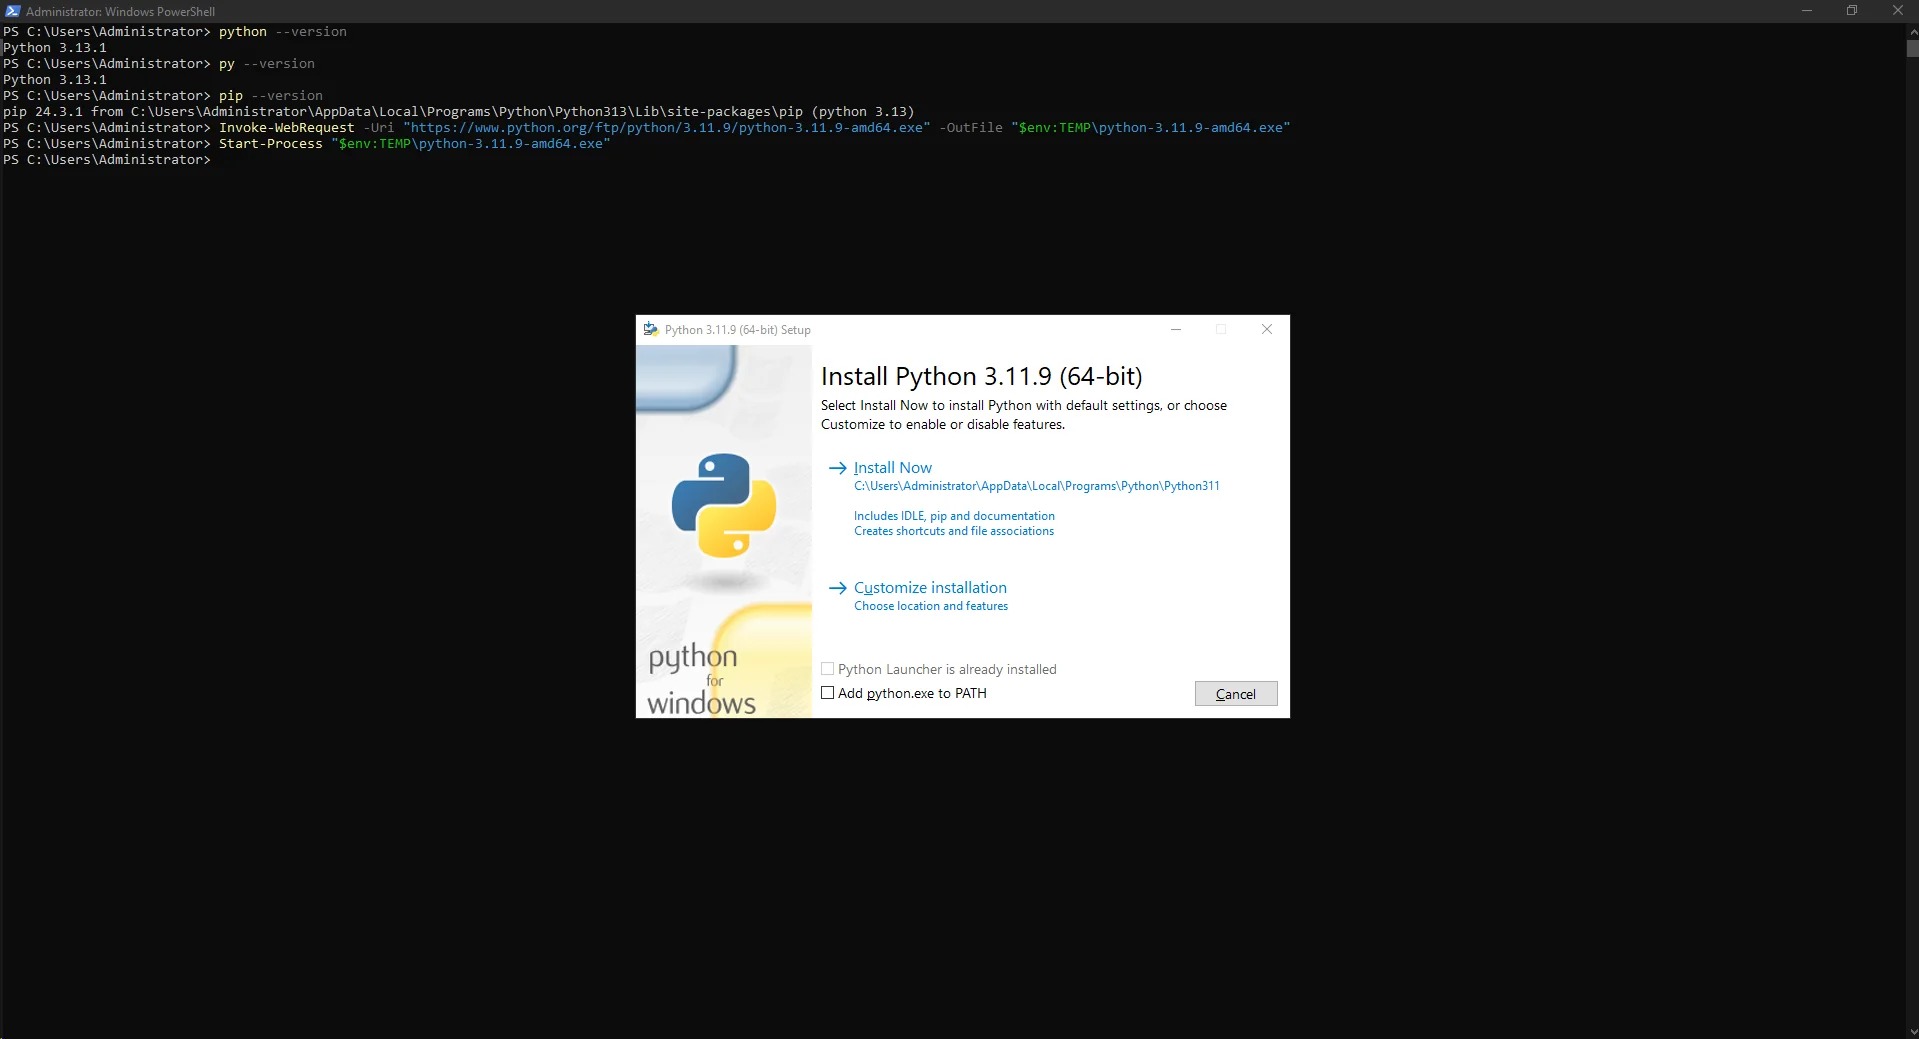1919x1039 pixels.
Task: Click the Python logo in setup sidebar
Action: point(724,505)
